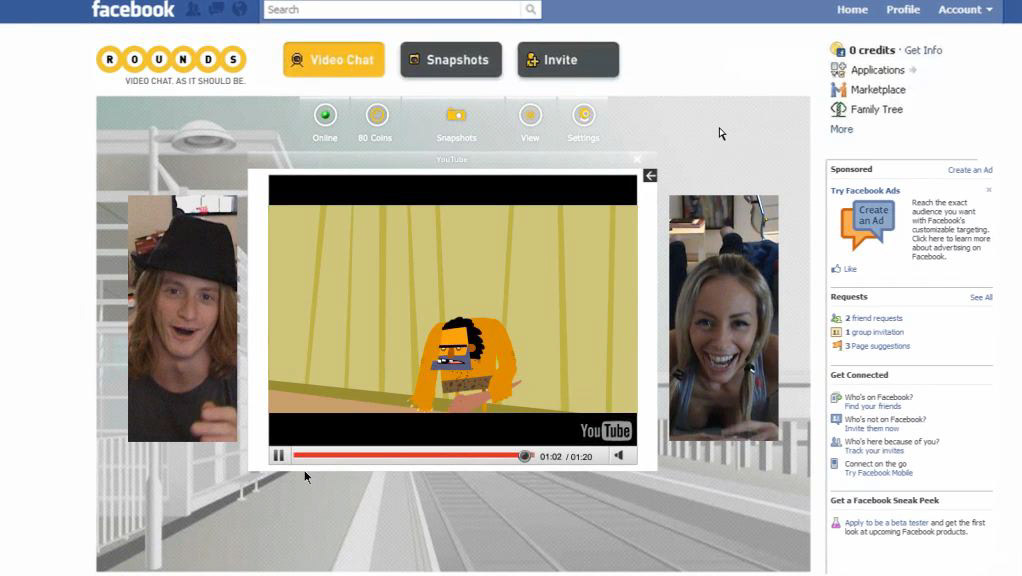The image size is (1022, 576).
Task: Open the View options icon
Action: 530,115
